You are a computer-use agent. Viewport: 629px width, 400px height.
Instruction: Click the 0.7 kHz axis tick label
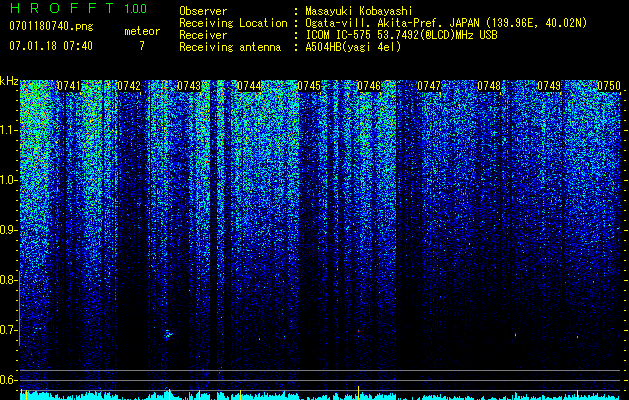[9, 330]
